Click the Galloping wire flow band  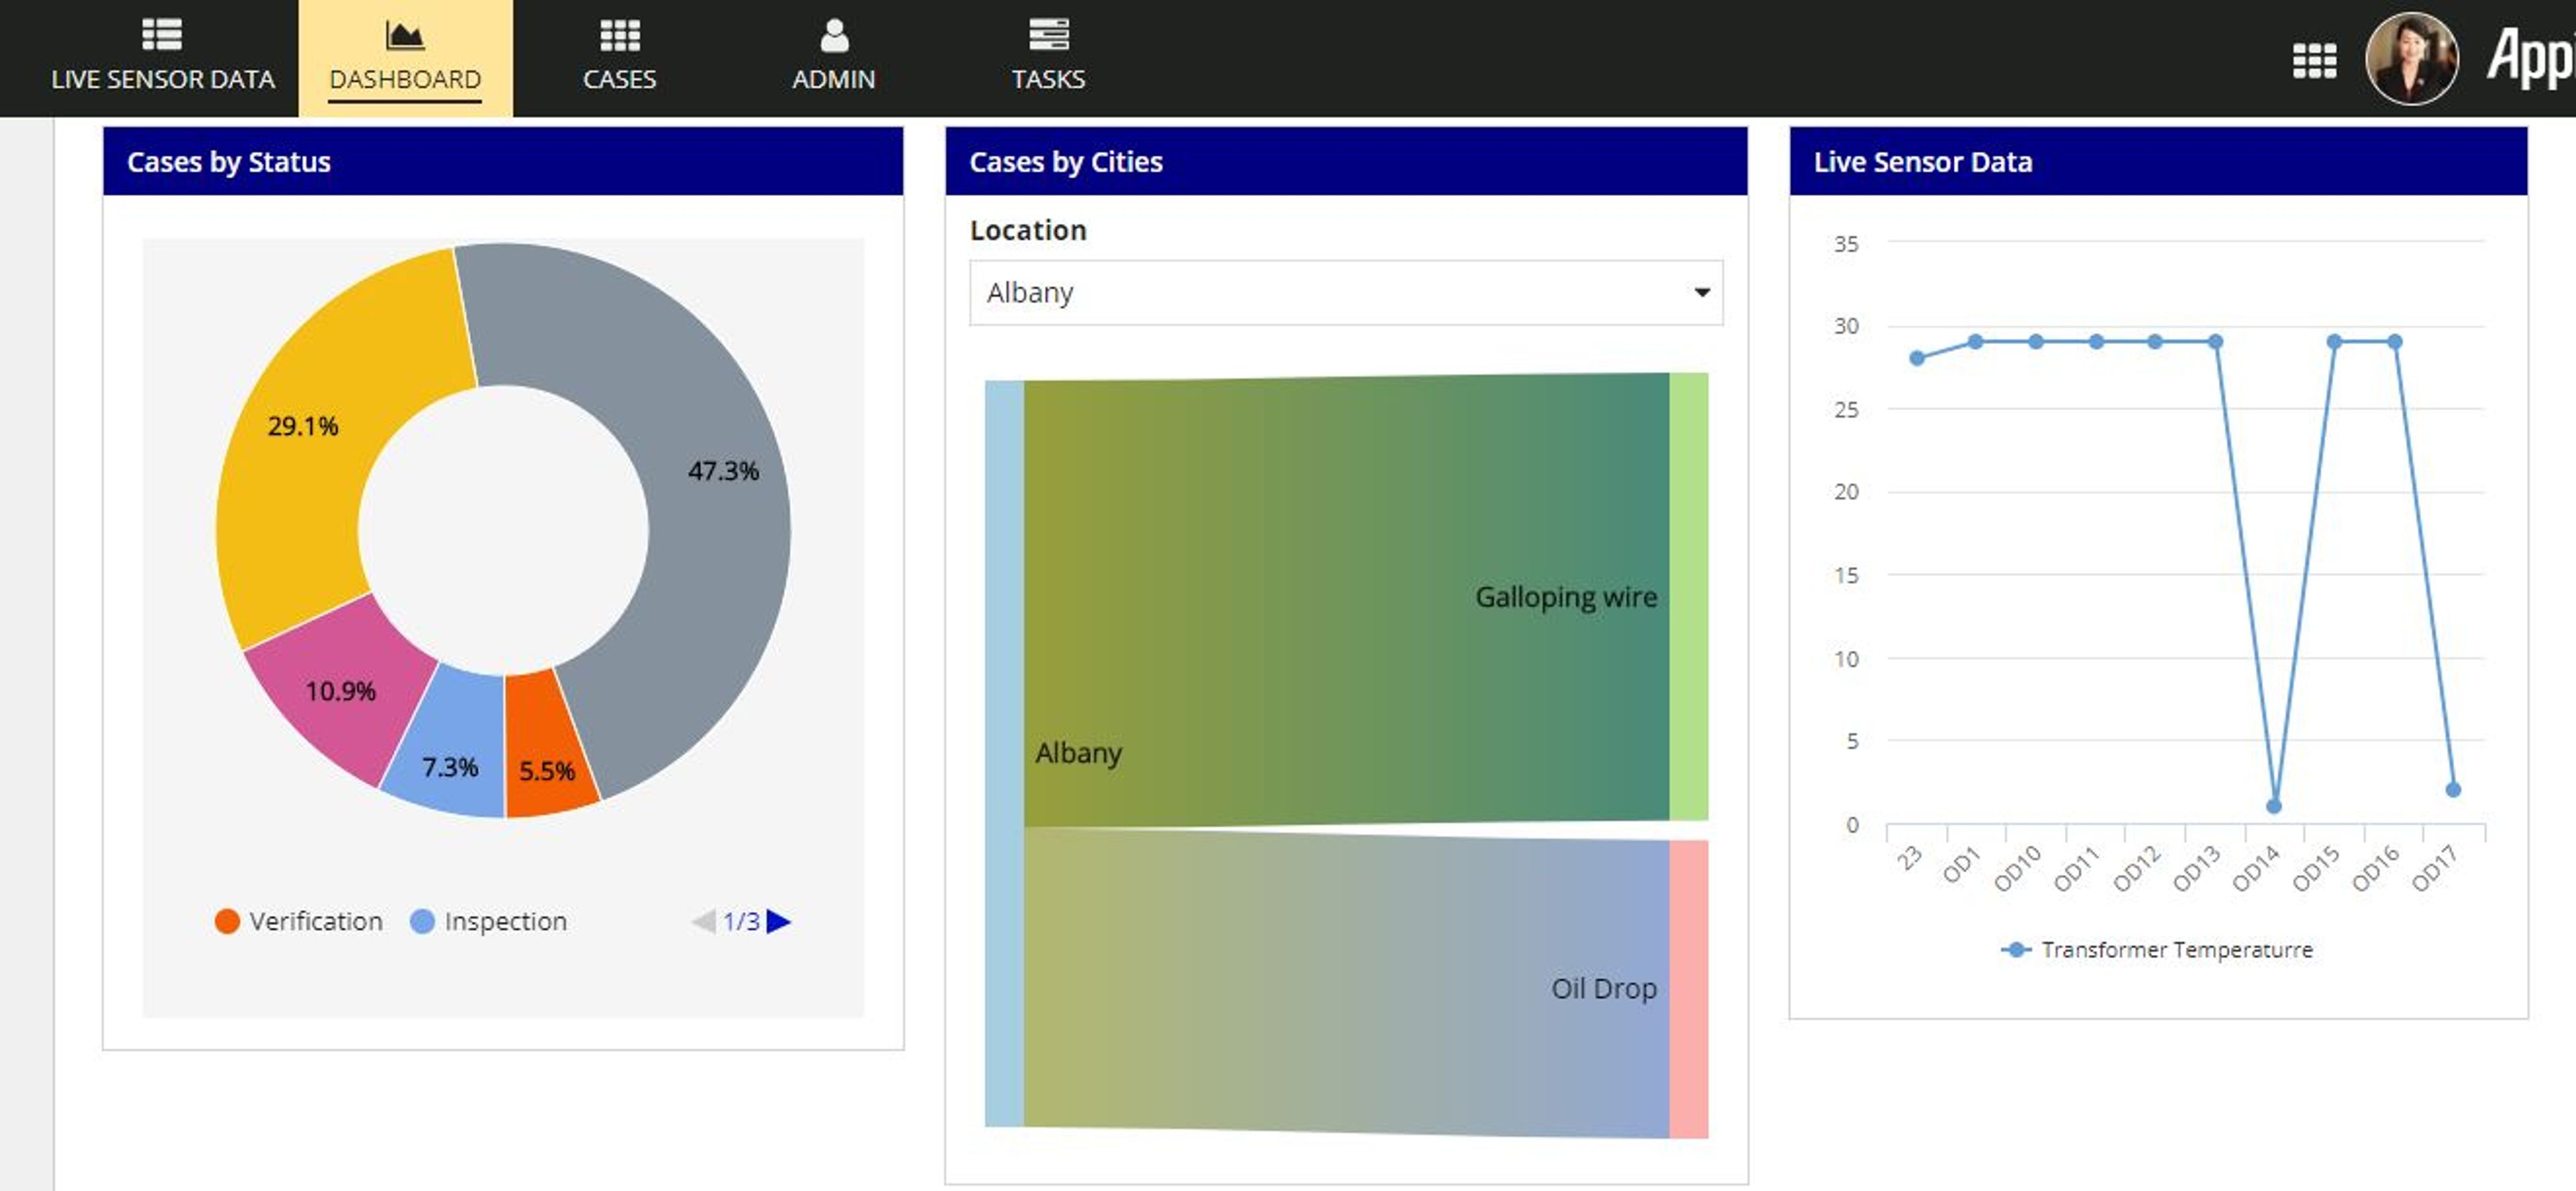(x=1346, y=599)
